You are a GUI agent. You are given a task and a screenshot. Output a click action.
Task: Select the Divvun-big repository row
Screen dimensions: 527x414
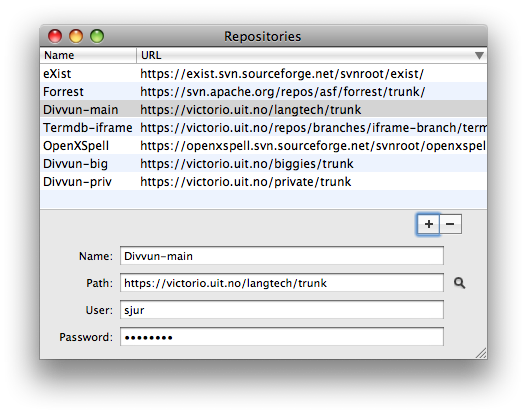click(264, 164)
